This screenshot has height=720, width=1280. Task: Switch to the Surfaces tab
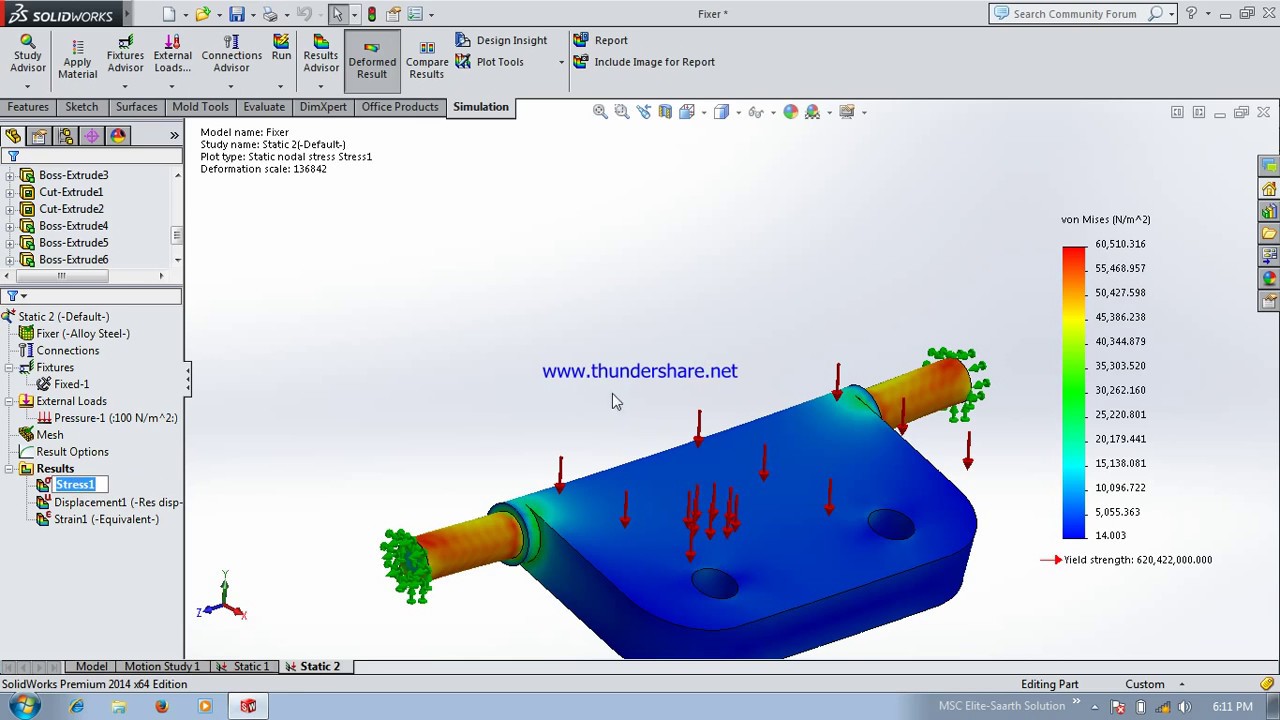(x=136, y=107)
